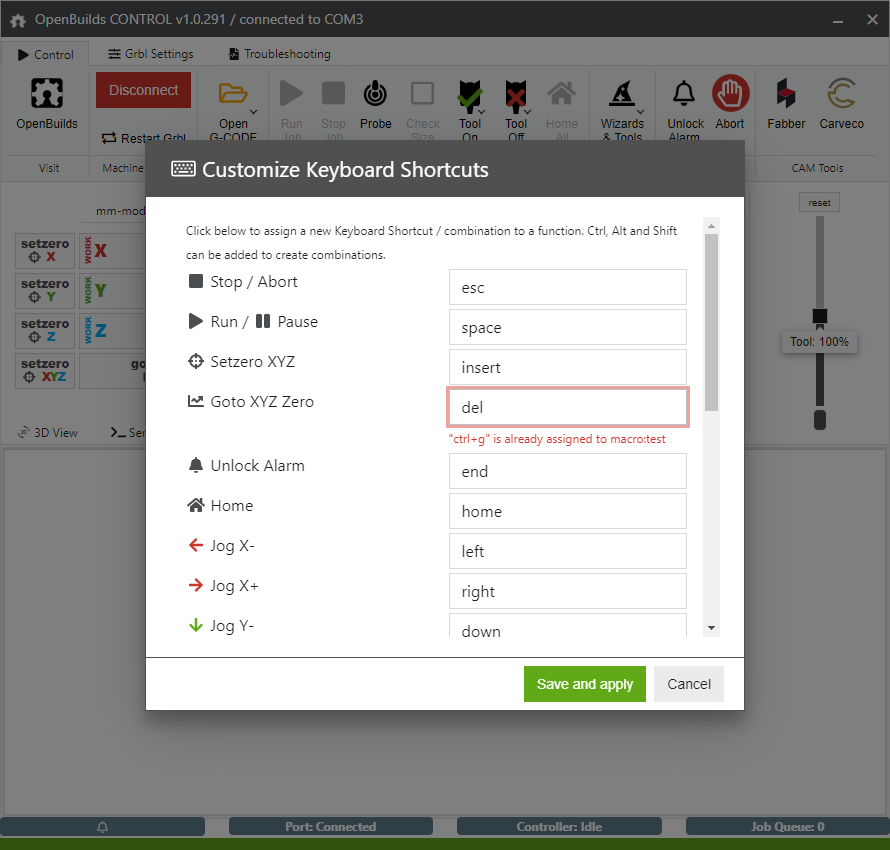890x850 pixels.
Task: Click Save and apply
Action: point(584,684)
